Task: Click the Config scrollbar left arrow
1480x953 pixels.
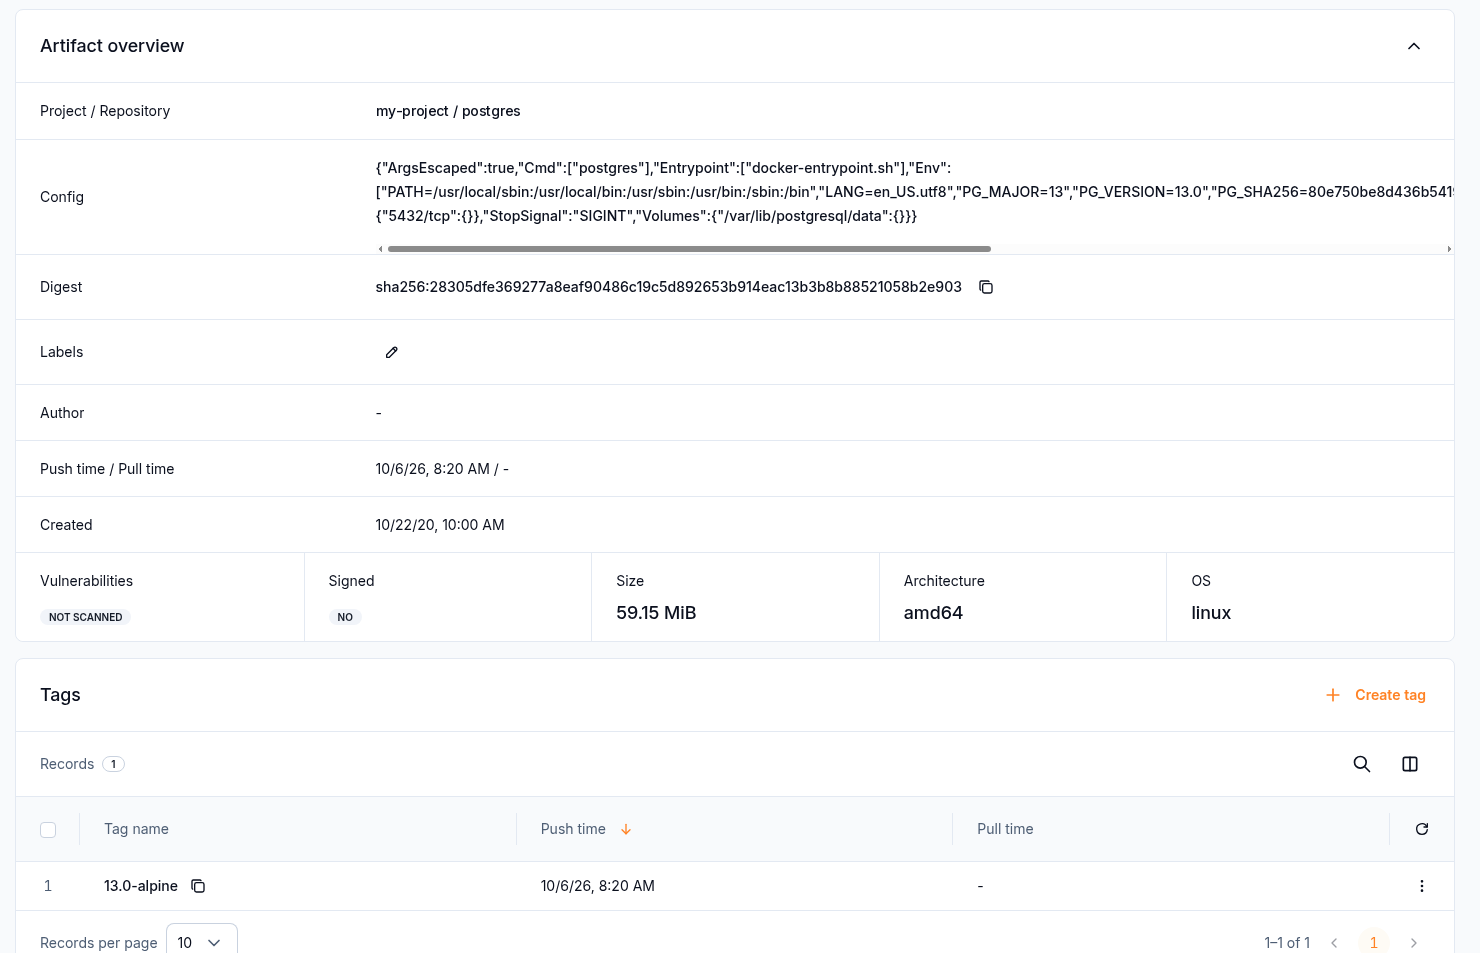Action: tap(380, 249)
